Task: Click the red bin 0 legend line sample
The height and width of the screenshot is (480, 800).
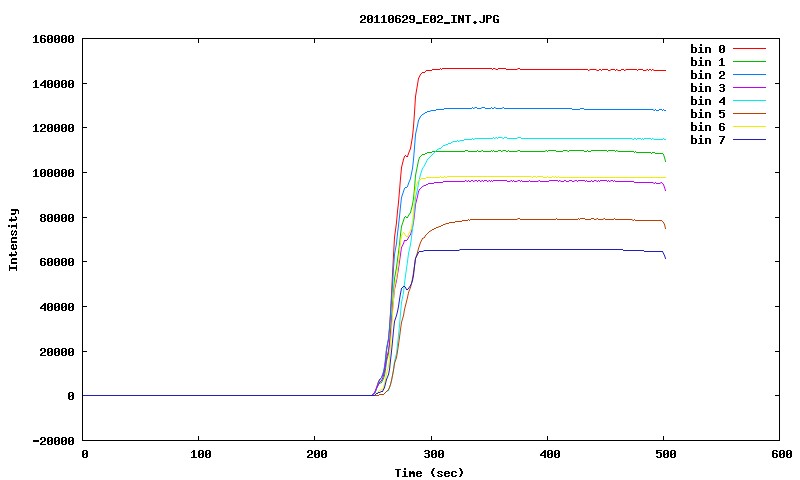Action: pyautogui.click(x=749, y=48)
